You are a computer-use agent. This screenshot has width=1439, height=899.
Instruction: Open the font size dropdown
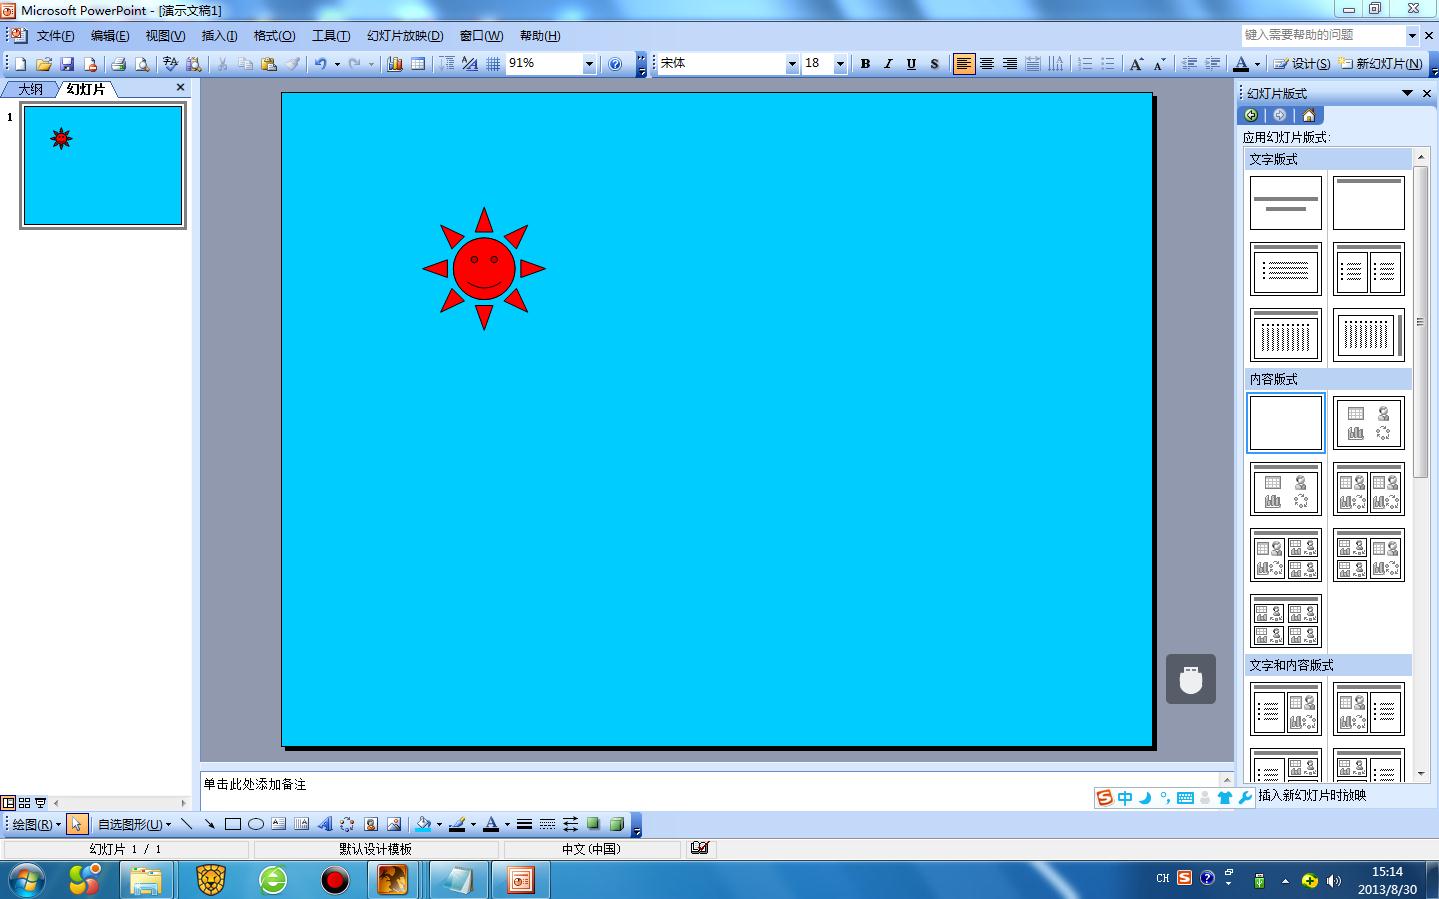pyautogui.click(x=840, y=64)
